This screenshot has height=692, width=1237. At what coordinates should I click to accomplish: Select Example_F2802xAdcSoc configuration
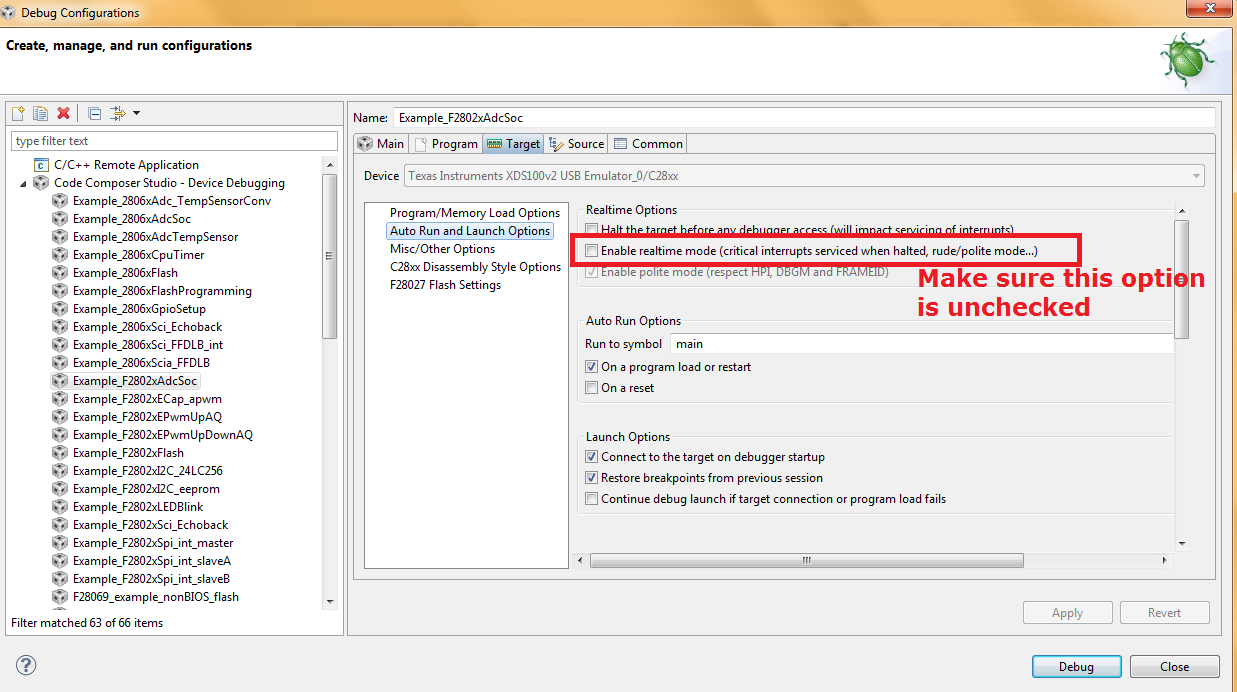pos(136,381)
